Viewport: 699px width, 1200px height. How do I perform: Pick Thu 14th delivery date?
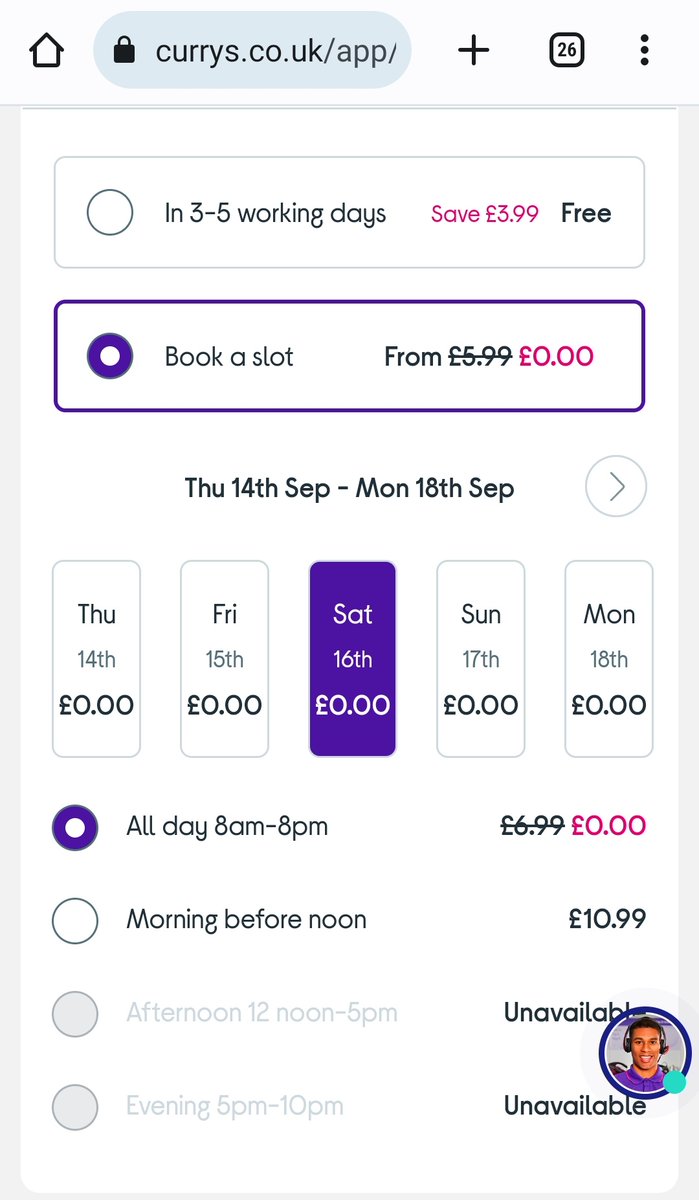(96, 659)
